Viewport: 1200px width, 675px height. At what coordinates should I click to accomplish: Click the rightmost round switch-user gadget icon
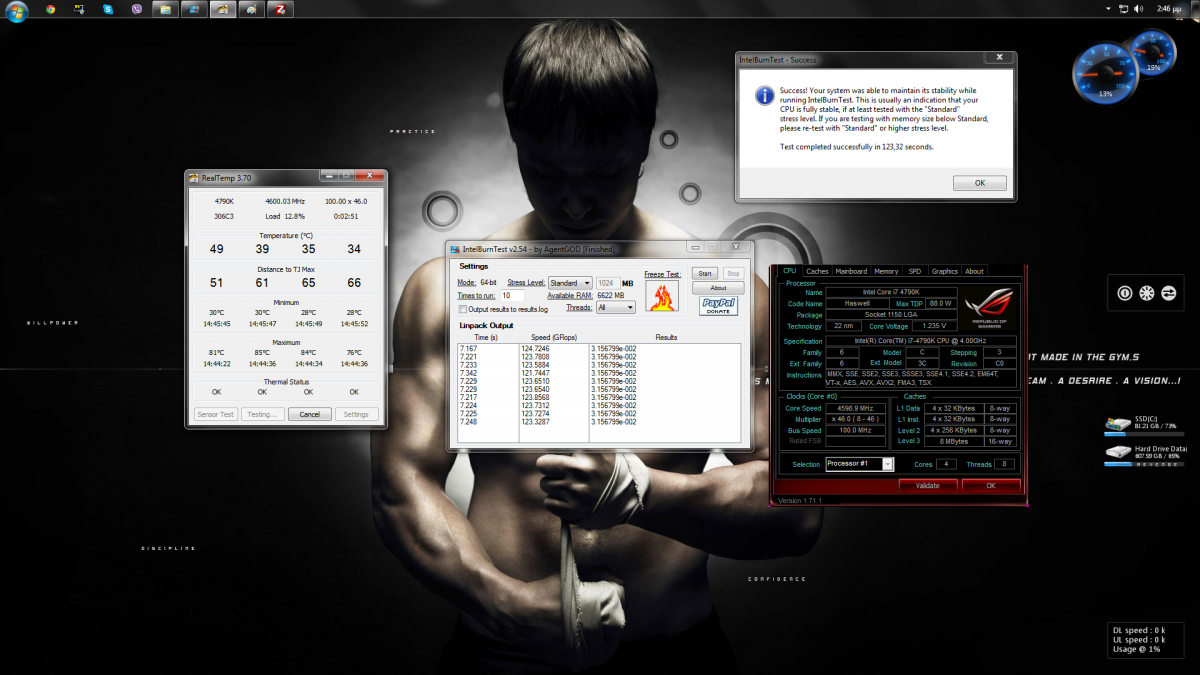pos(1167,294)
